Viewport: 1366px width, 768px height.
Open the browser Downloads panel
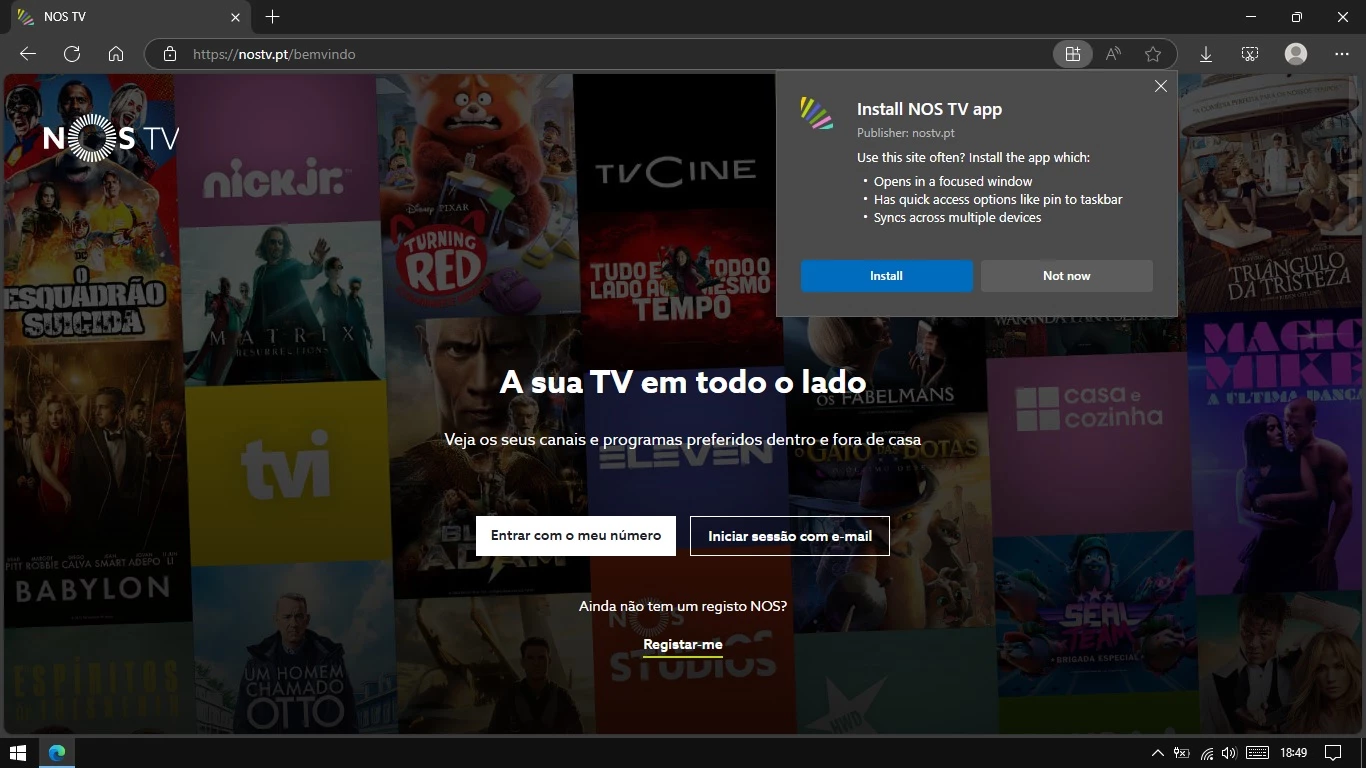point(1206,54)
